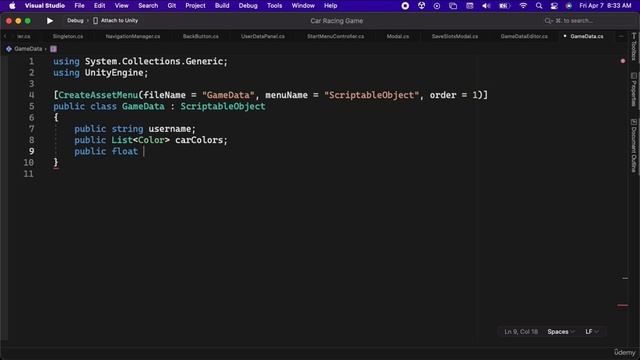
Task: Open the Edit menu
Action: 100,6
